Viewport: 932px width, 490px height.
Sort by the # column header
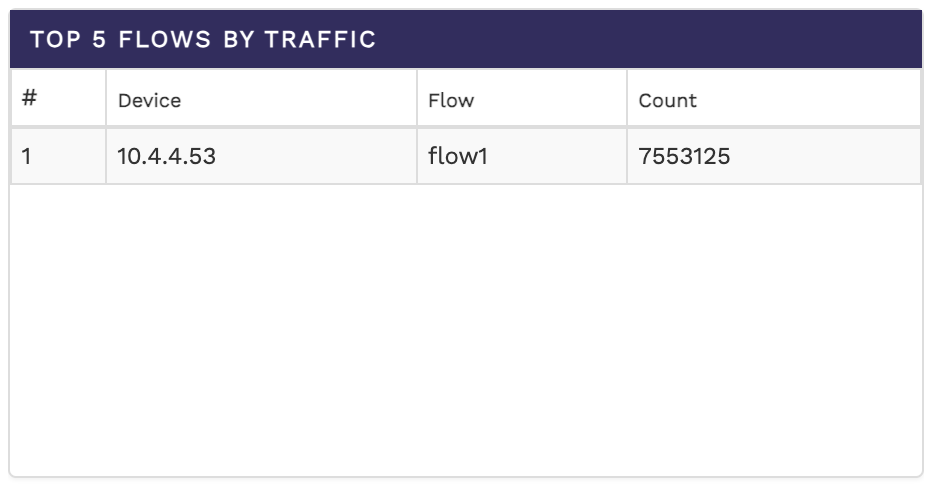(x=30, y=99)
